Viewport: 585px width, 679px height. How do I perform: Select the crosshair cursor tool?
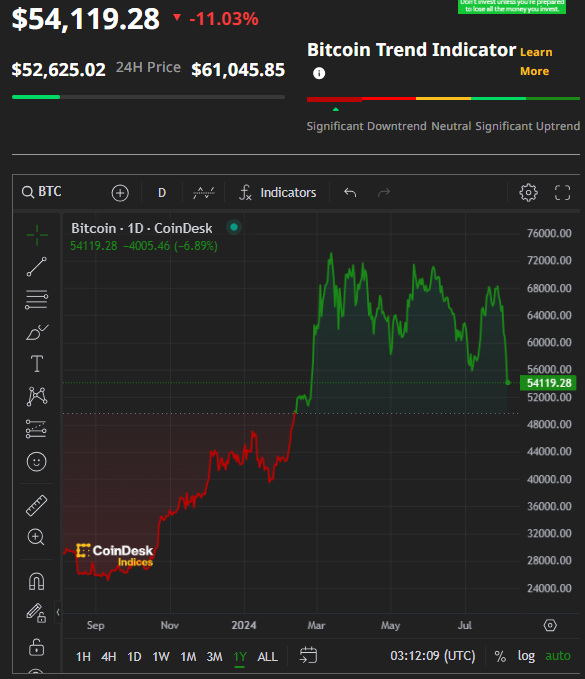[37, 235]
